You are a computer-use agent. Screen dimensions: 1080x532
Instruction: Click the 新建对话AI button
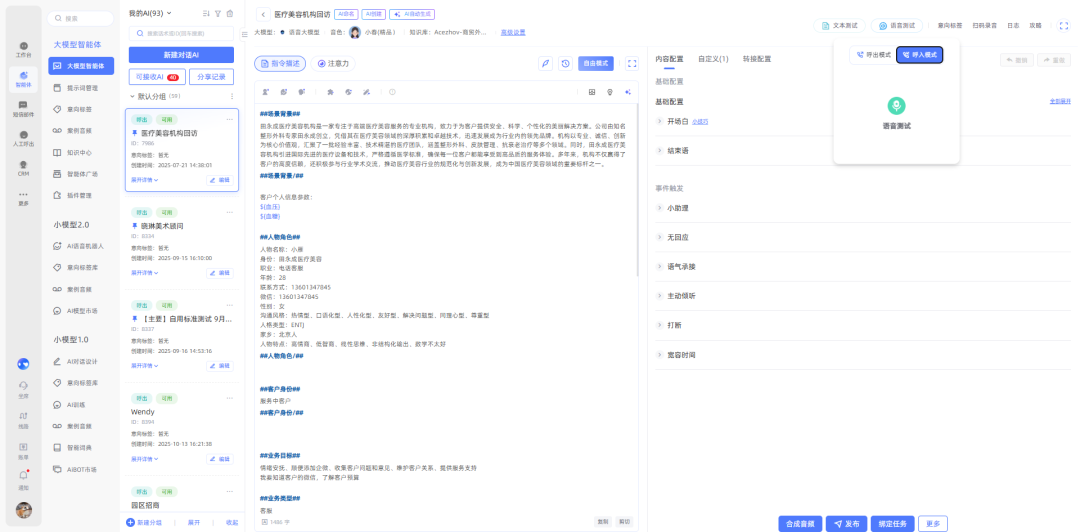(181, 55)
